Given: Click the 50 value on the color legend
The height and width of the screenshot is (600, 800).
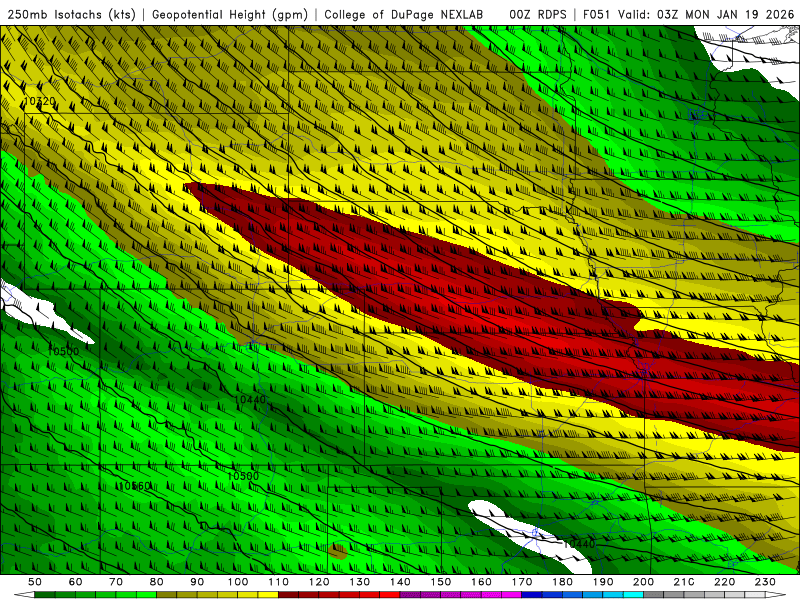Looking at the screenshot, I should [x=35, y=582].
